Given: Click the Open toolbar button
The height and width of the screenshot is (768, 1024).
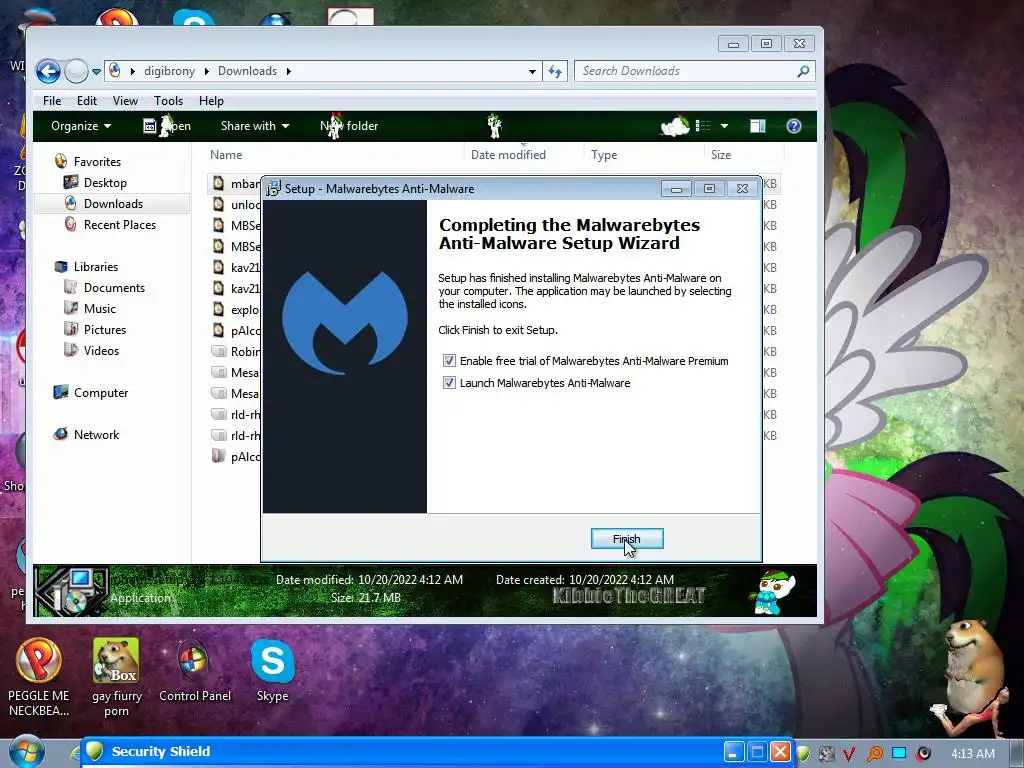Looking at the screenshot, I should click(x=167, y=126).
